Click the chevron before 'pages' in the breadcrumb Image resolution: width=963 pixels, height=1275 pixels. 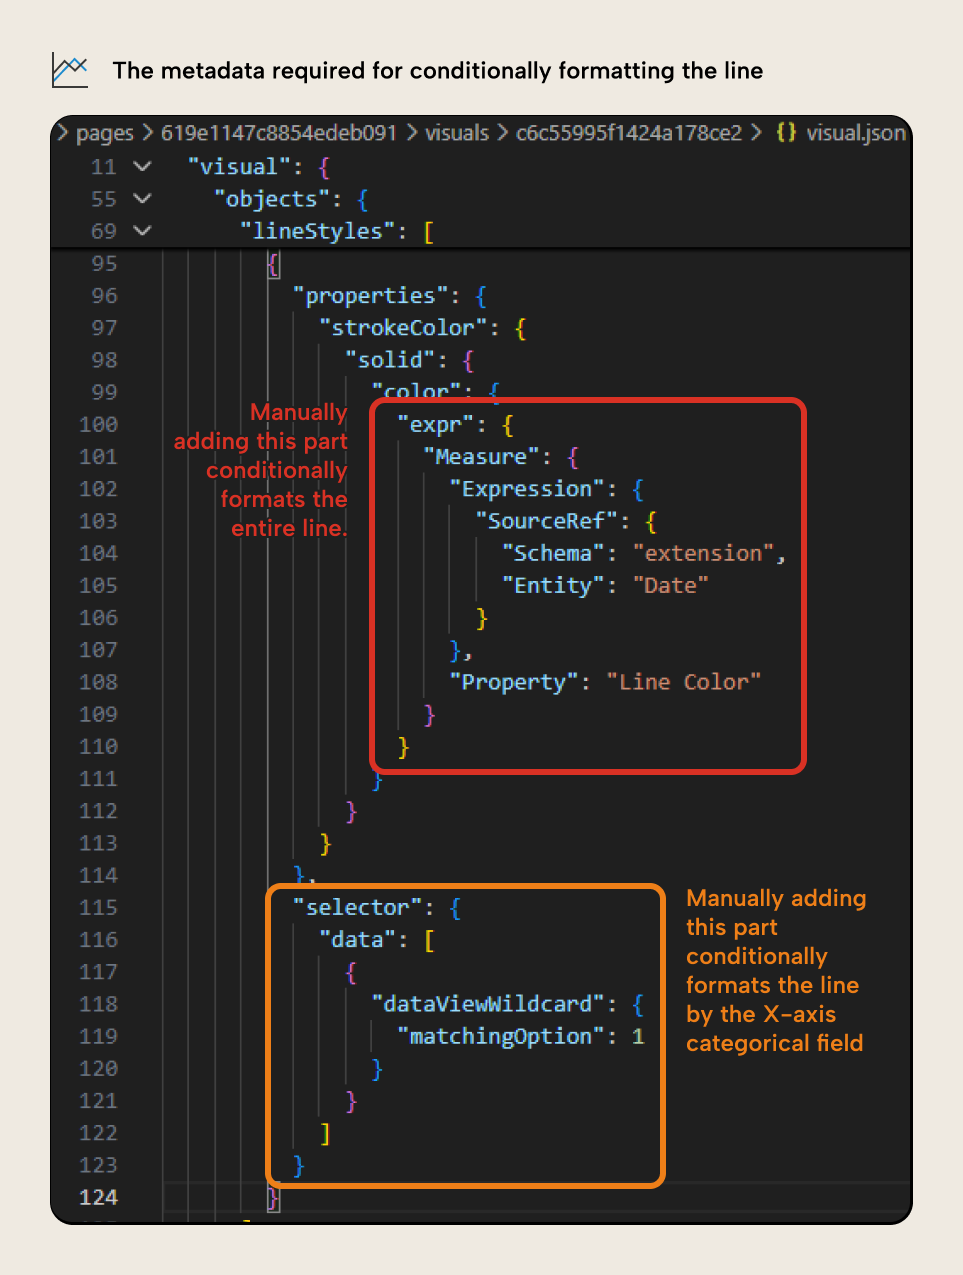coord(62,132)
